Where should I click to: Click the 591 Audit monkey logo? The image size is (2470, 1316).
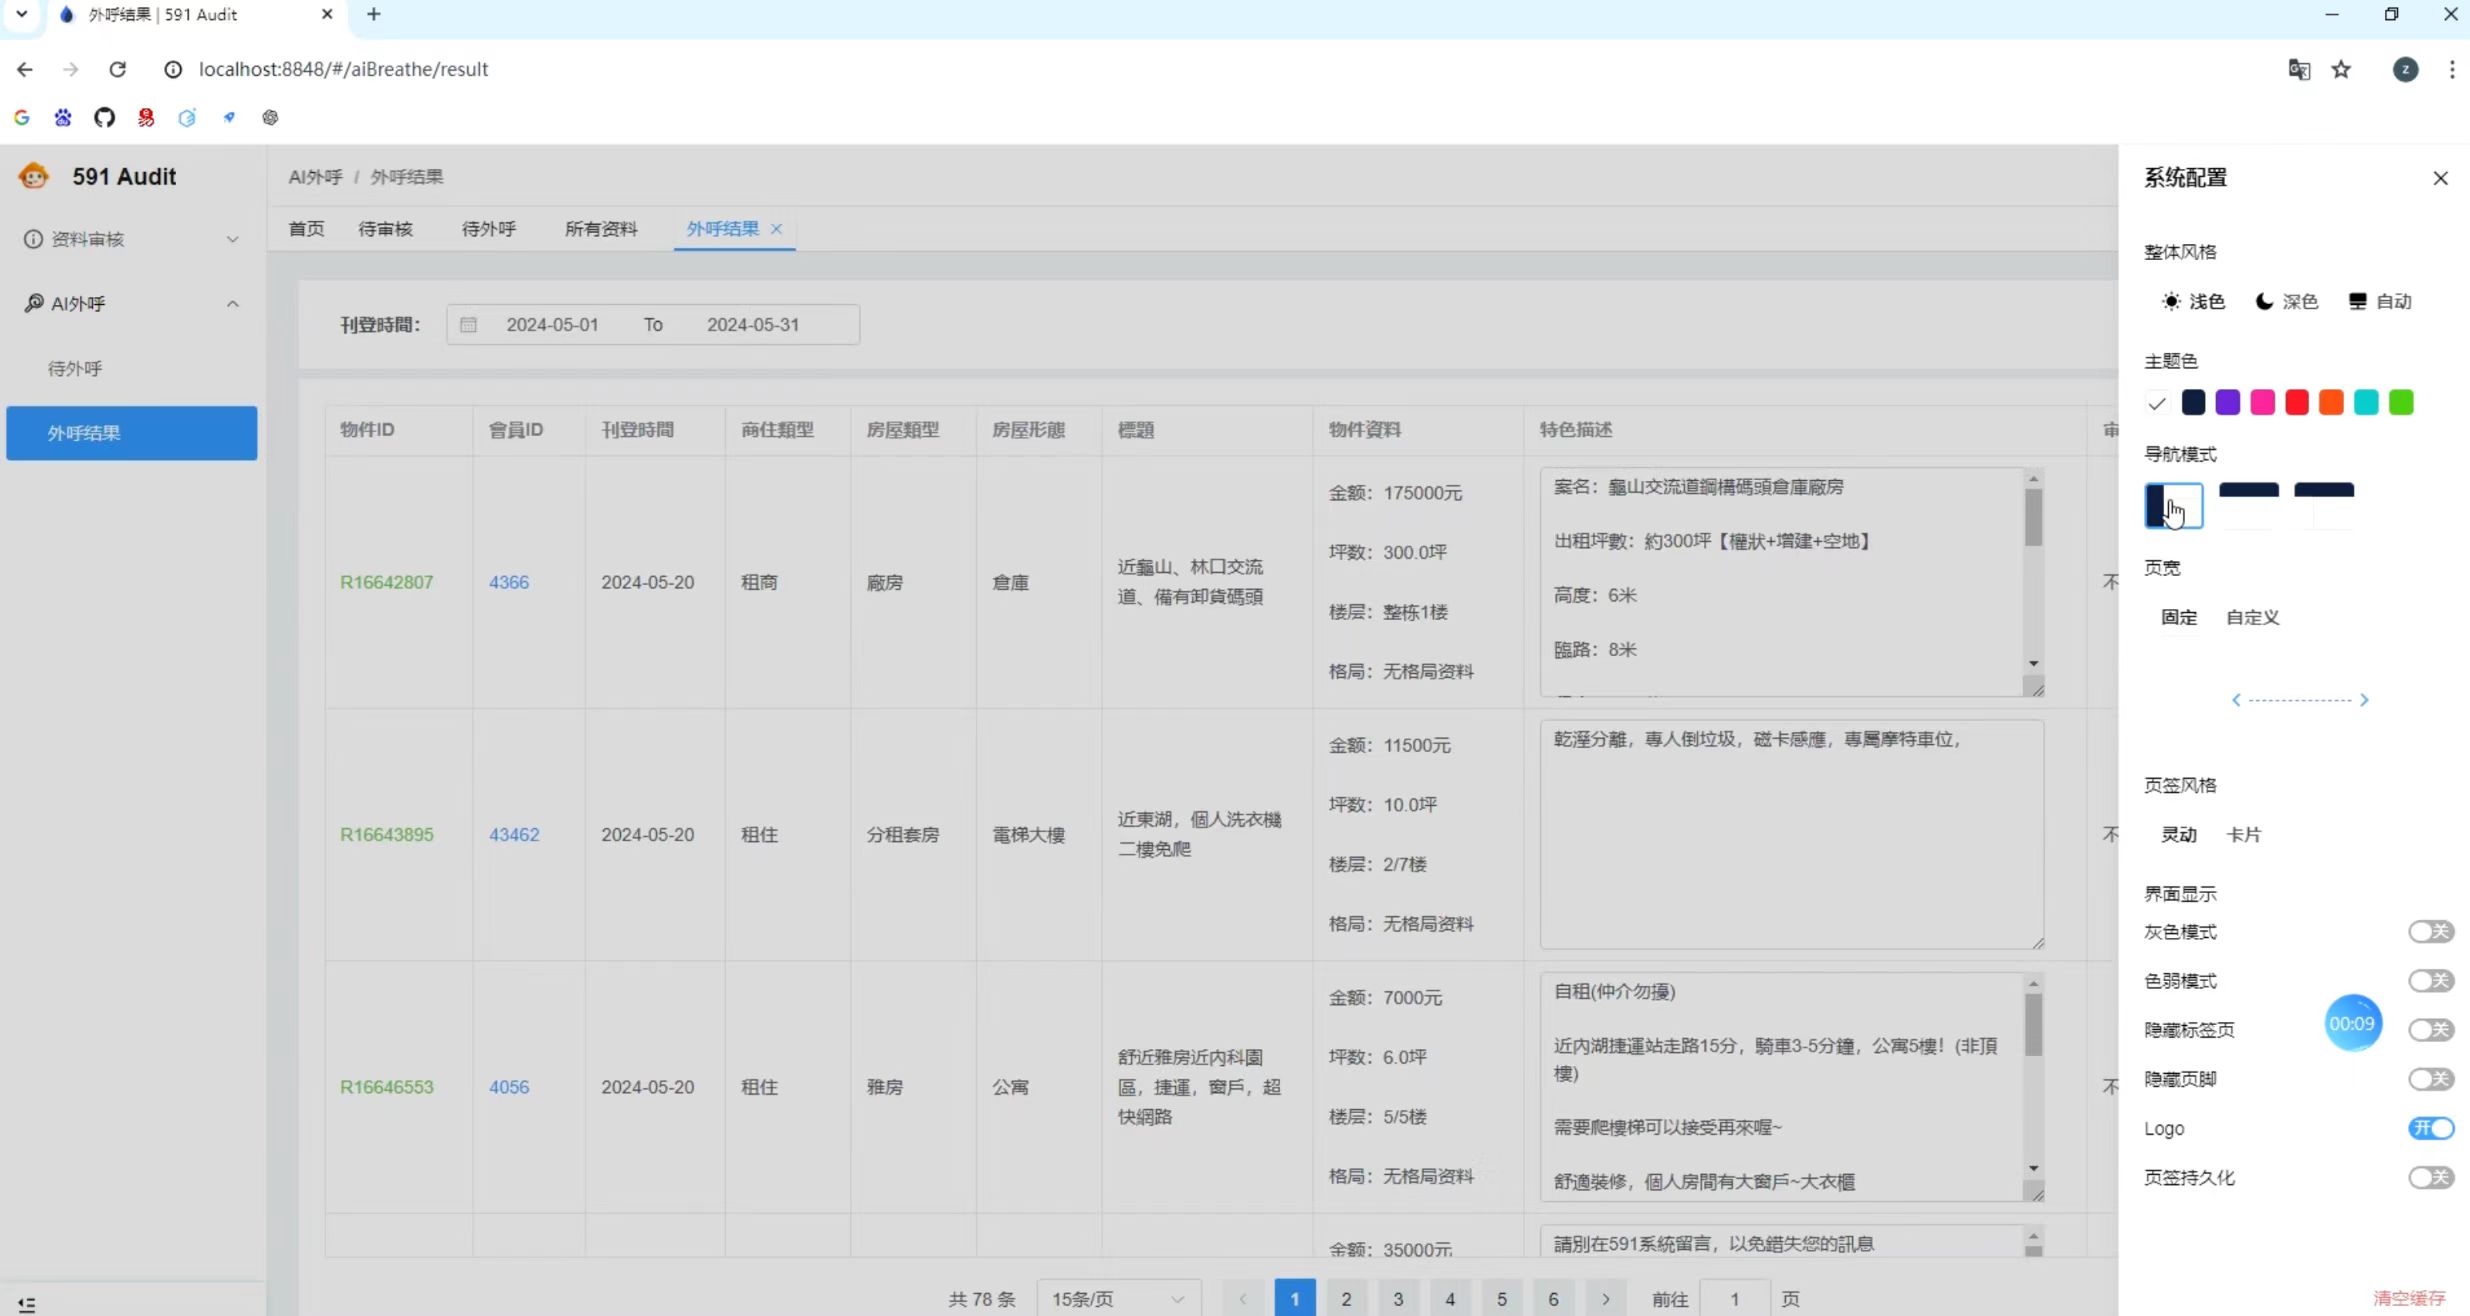click(34, 176)
